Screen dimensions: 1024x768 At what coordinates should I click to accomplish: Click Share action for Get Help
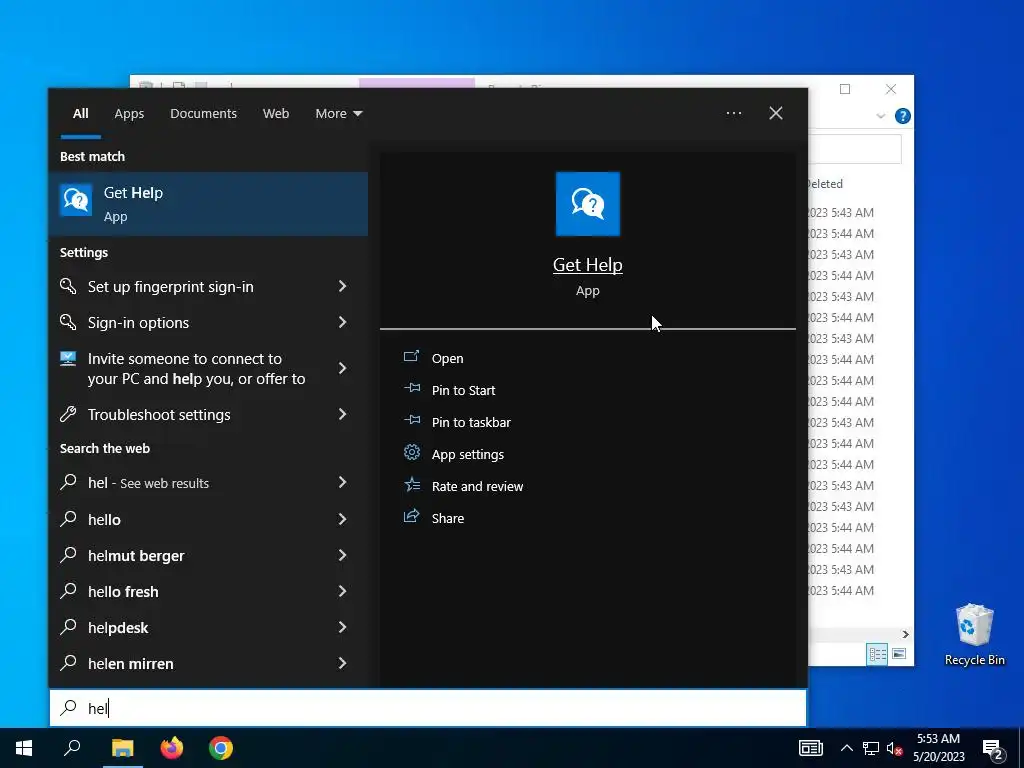(x=448, y=519)
